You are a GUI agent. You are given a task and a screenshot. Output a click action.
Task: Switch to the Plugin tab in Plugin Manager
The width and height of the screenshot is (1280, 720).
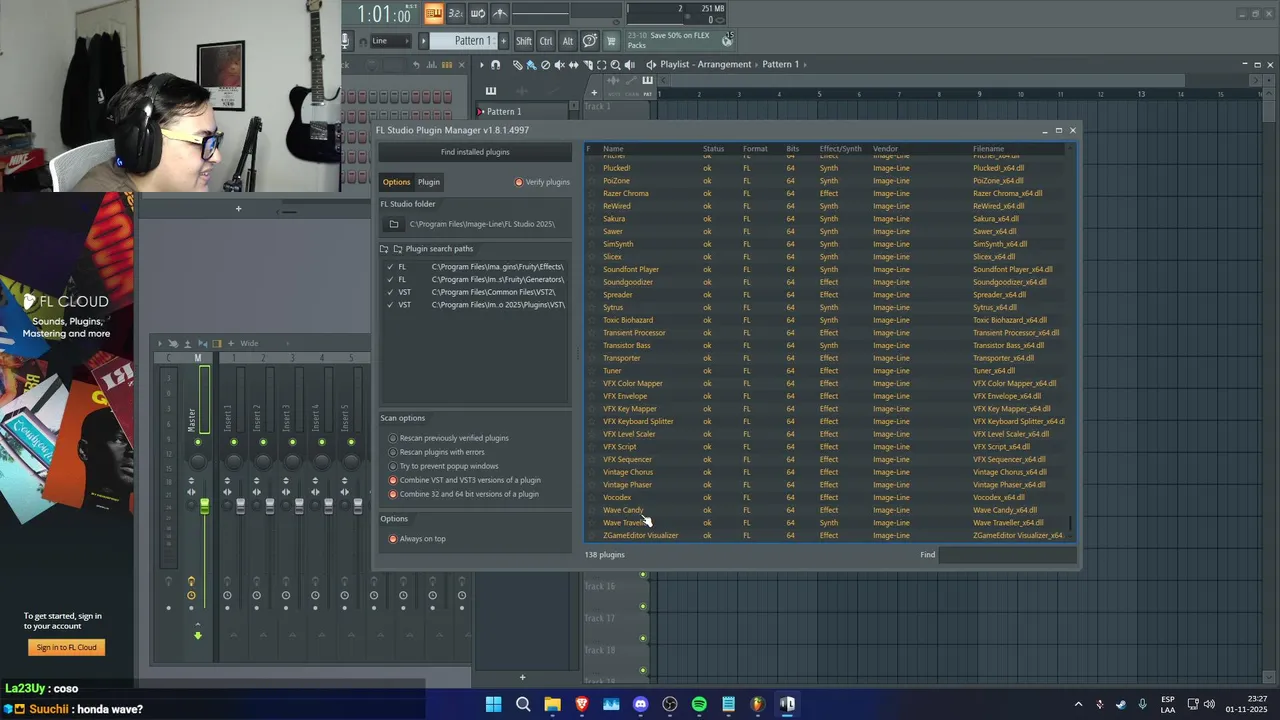[x=429, y=182]
